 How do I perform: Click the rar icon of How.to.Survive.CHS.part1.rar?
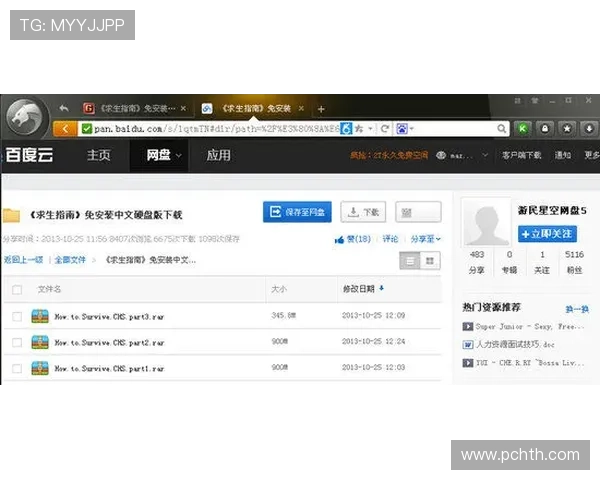click(x=40, y=368)
